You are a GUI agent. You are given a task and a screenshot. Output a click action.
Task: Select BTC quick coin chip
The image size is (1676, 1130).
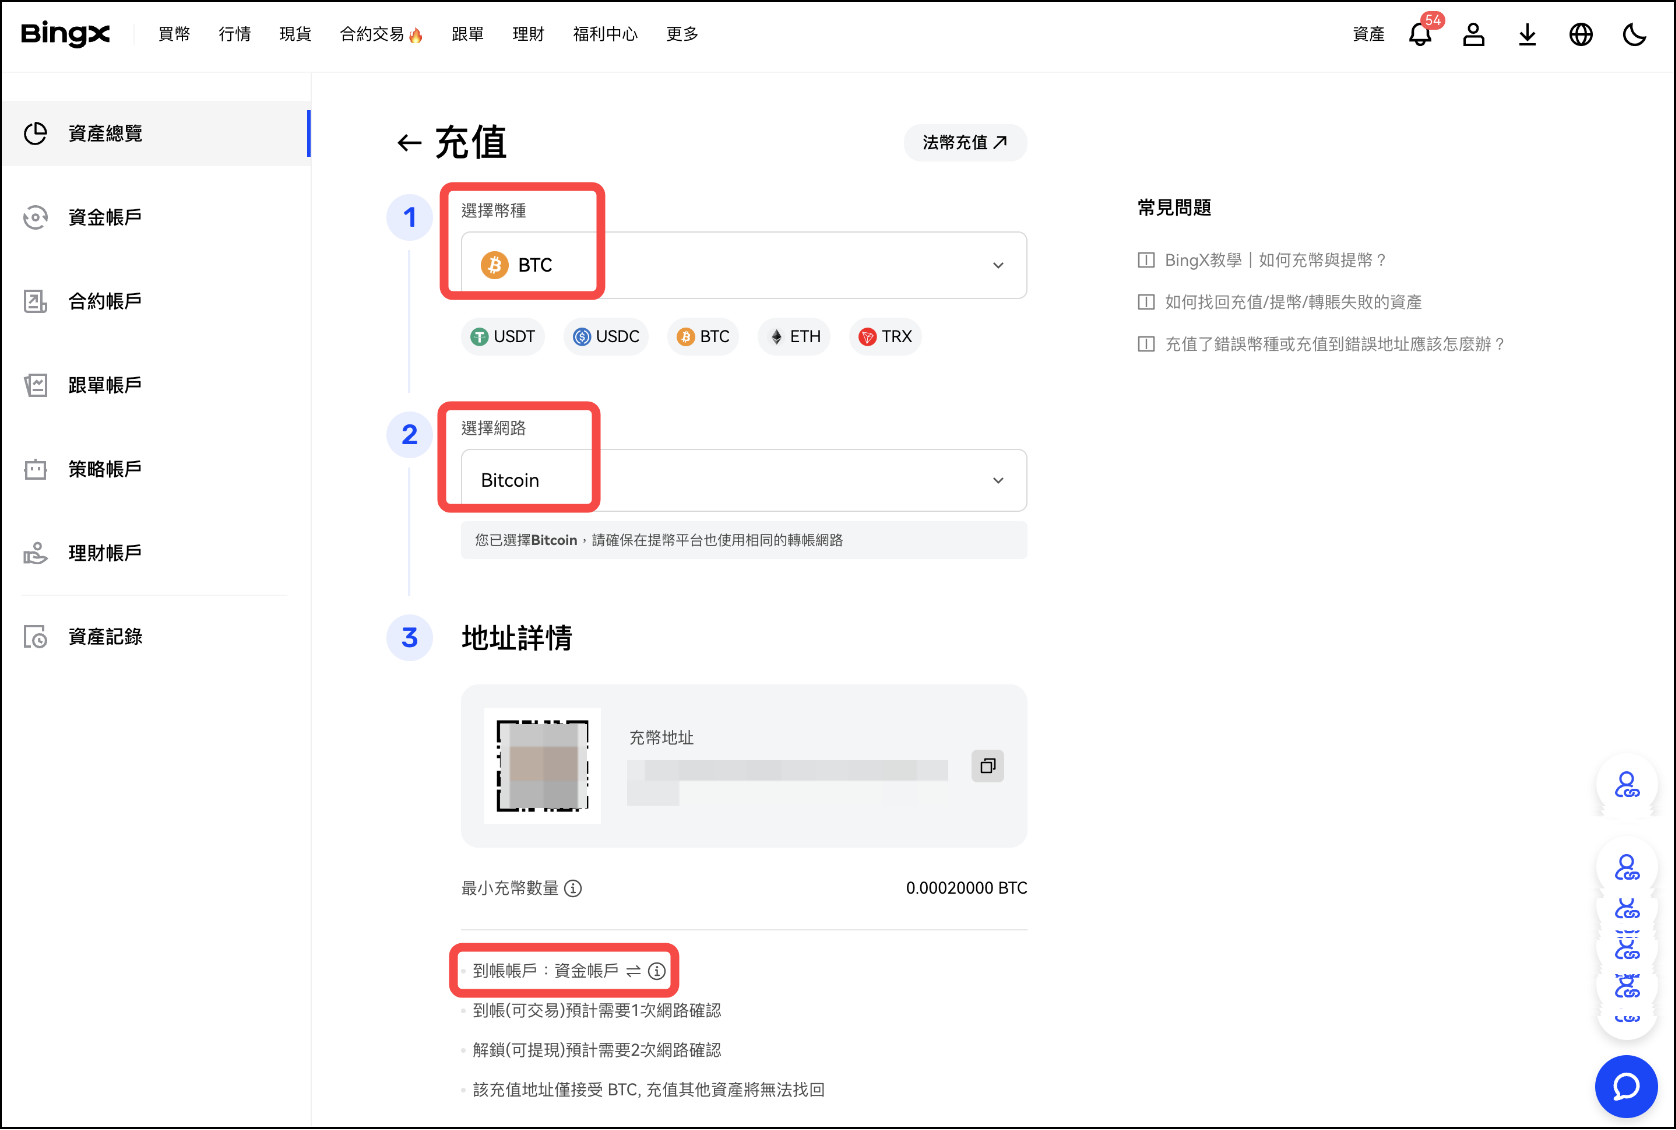pyautogui.click(x=703, y=336)
